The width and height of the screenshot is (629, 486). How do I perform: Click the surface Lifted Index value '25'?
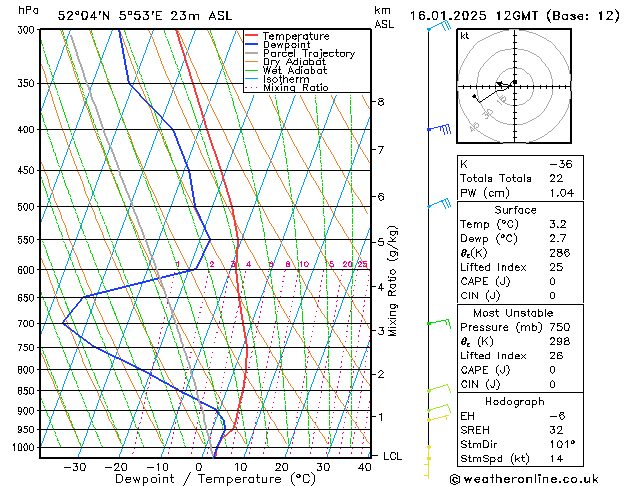point(556,267)
